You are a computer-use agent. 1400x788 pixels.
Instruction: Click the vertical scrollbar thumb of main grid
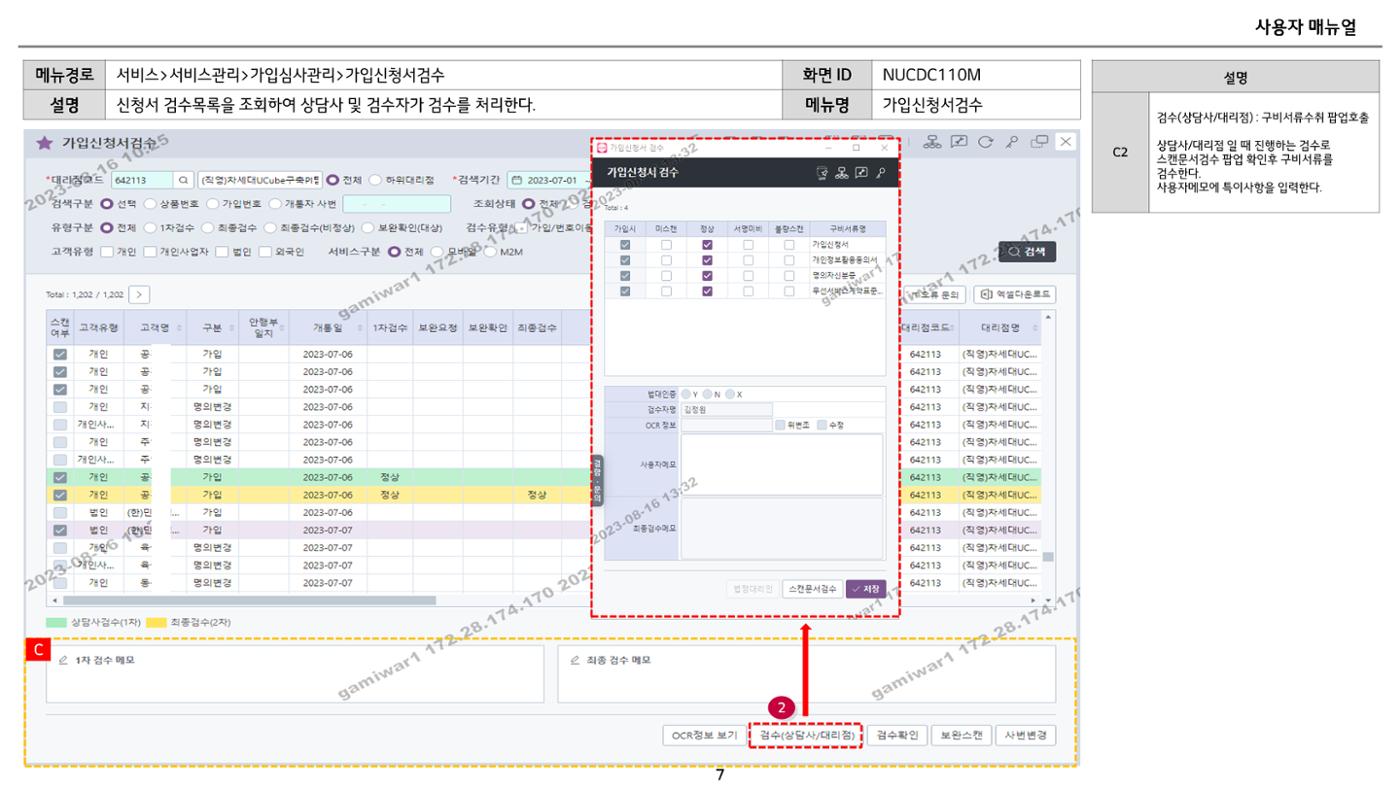coord(1048,557)
